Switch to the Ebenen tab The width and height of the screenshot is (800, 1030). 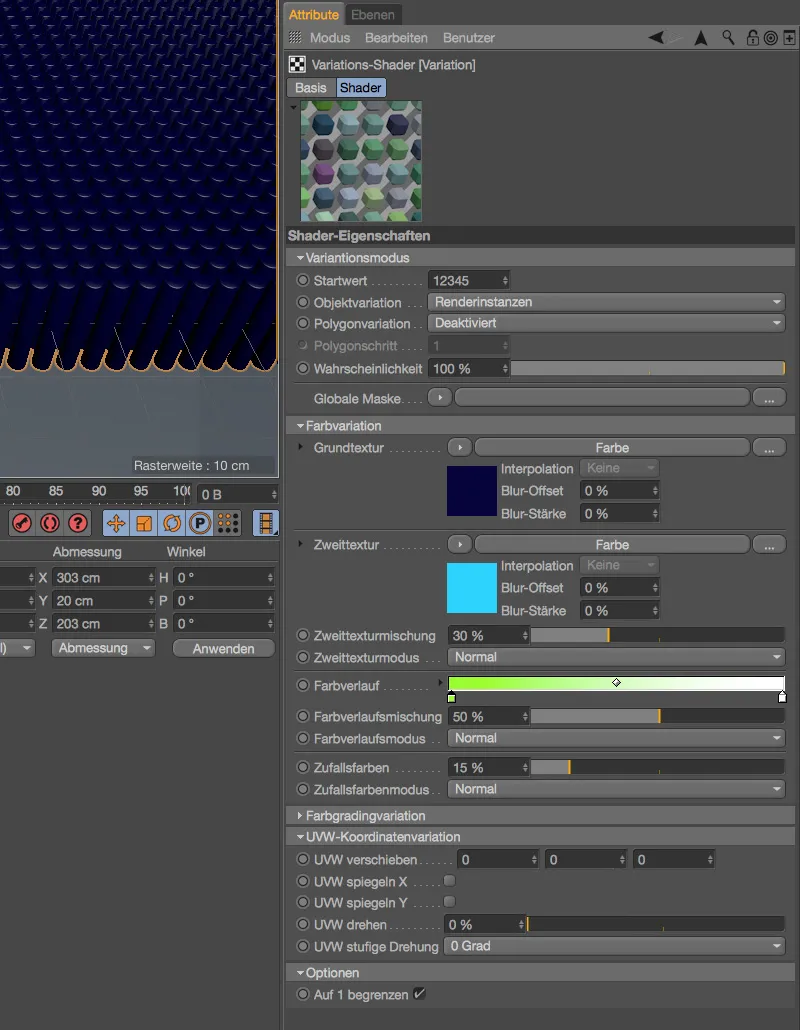click(372, 14)
